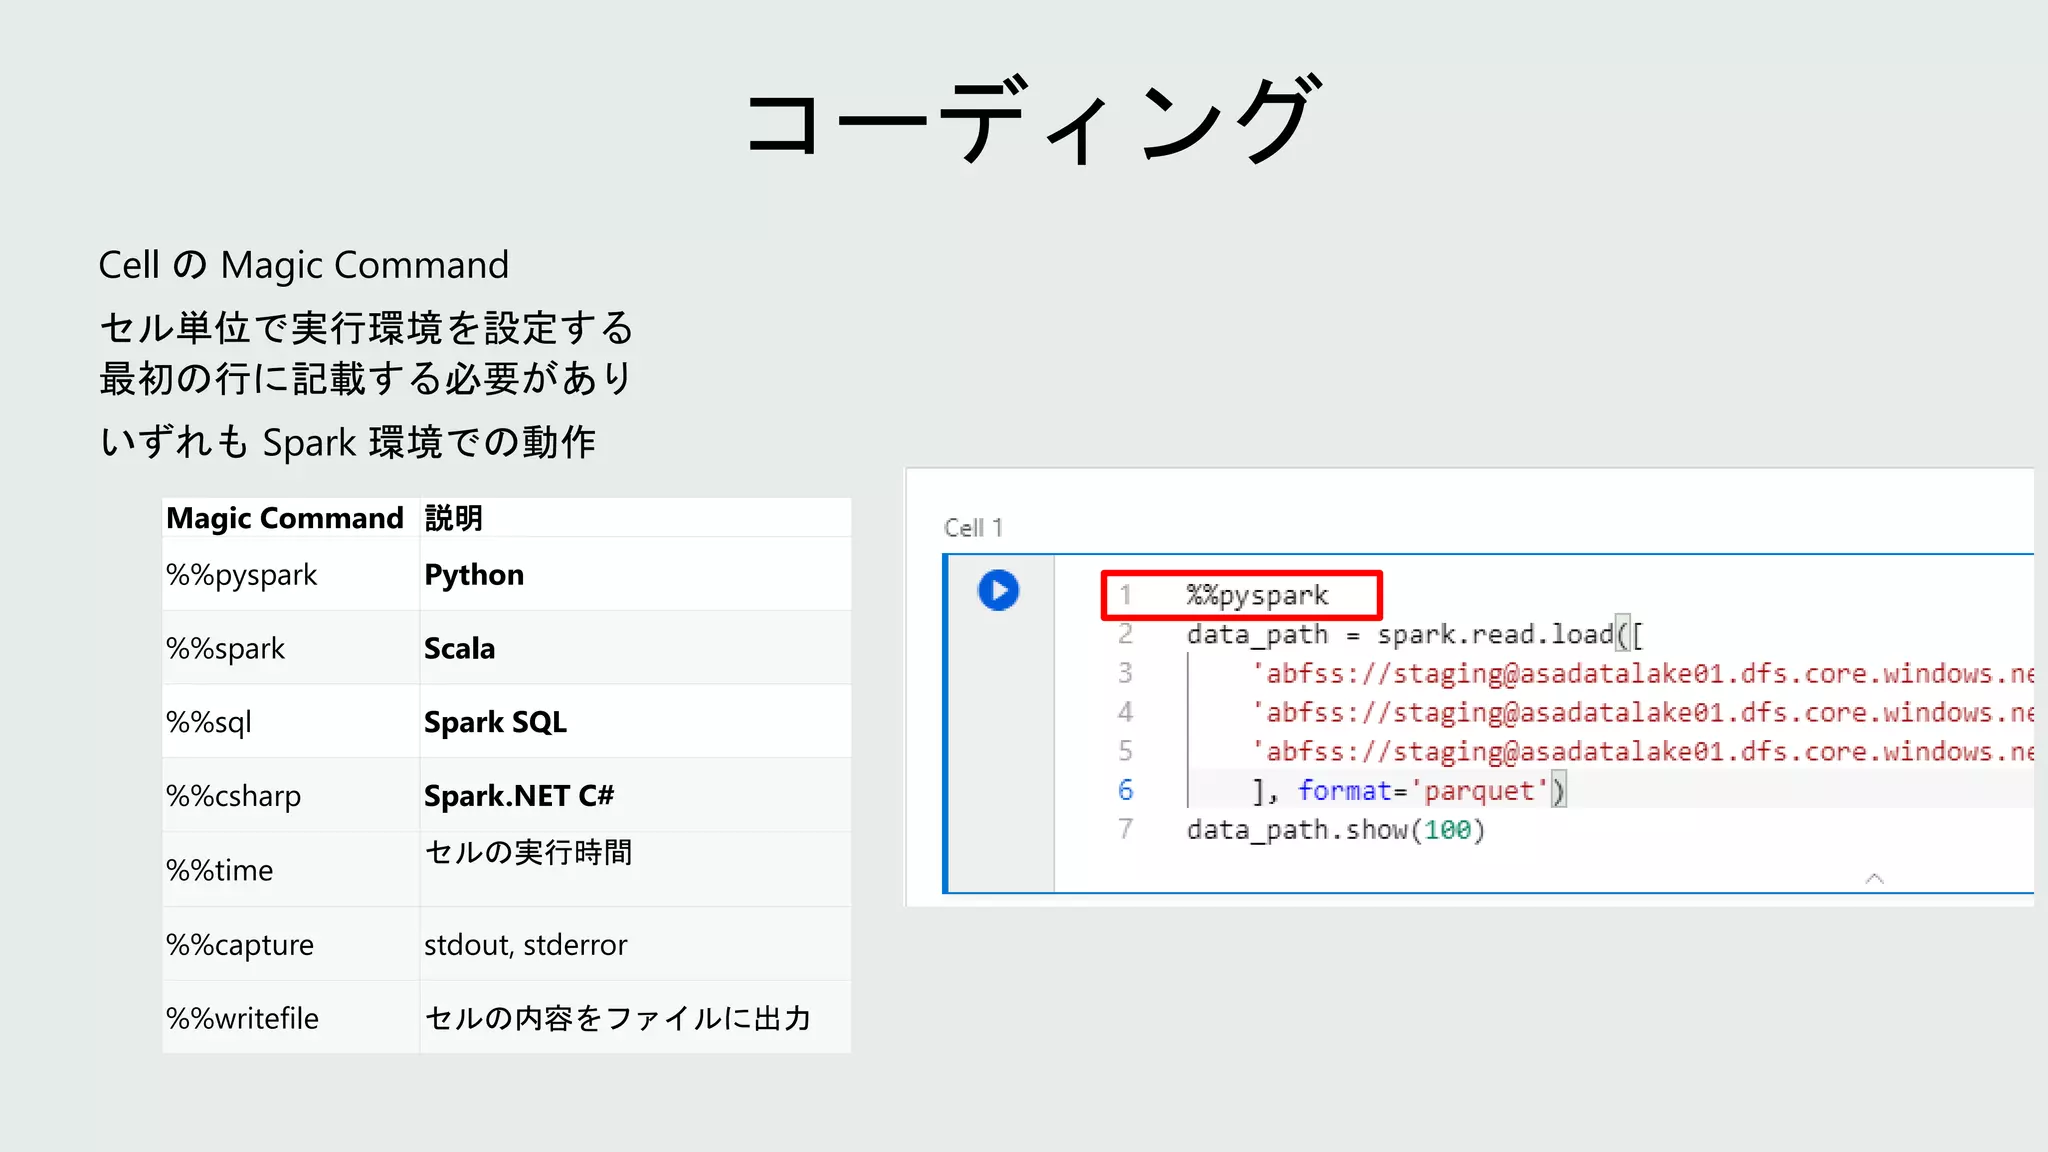Click the 'Python' table cell
2048x1152 pixels.
click(x=636, y=574)
